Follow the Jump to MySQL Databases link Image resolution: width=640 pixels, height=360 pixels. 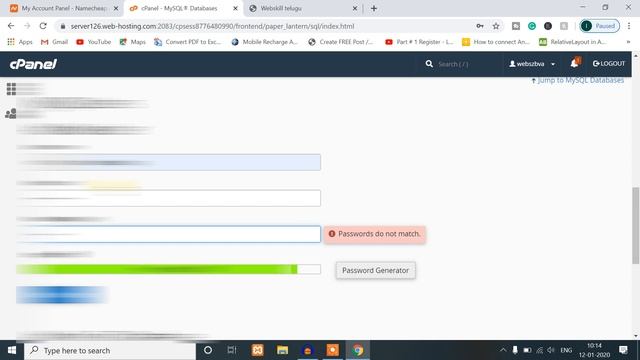pos(578,80)
